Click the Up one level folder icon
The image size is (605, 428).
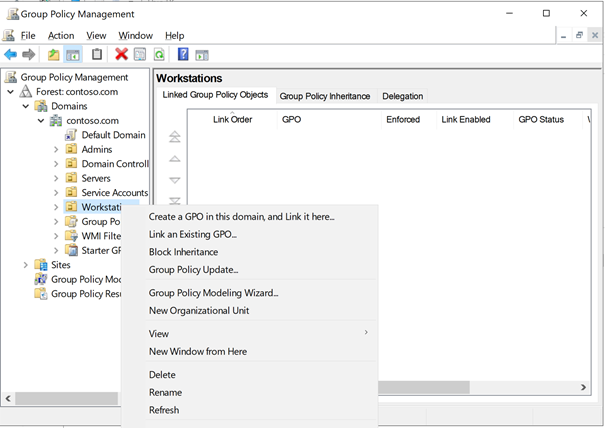[54, 54]
